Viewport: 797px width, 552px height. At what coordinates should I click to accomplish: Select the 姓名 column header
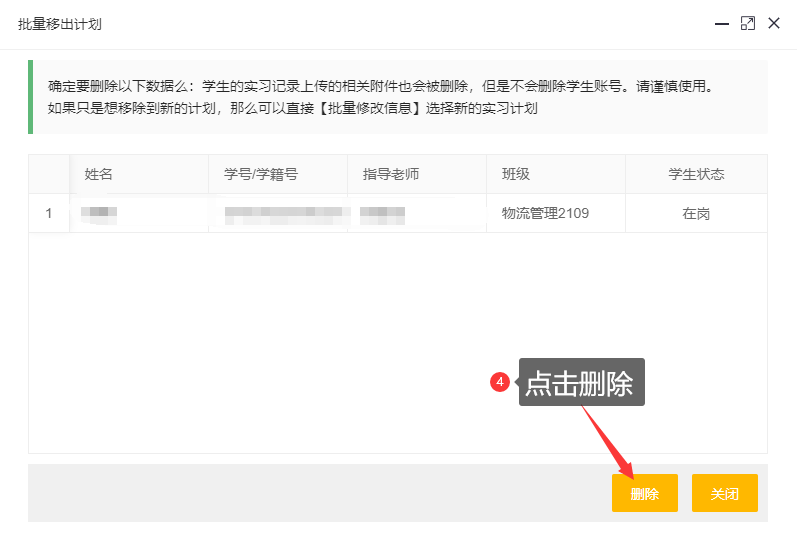click(x=99, y=174)
